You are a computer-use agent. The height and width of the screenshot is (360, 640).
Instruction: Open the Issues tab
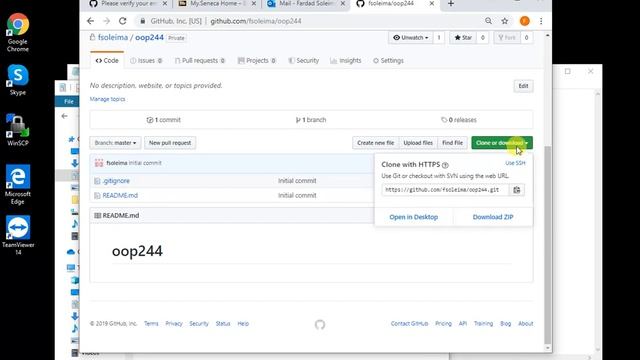pos(146,60)
